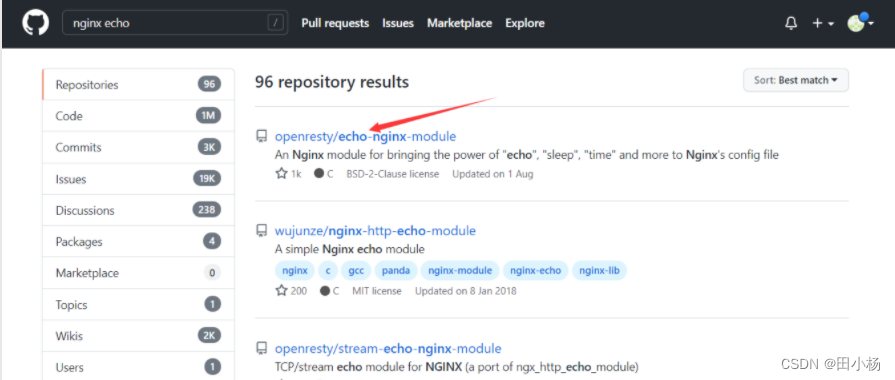Click the TCP/stream echo module description
Image resolution: width=895 pixels, height=380 pixels.
[457, 366]
